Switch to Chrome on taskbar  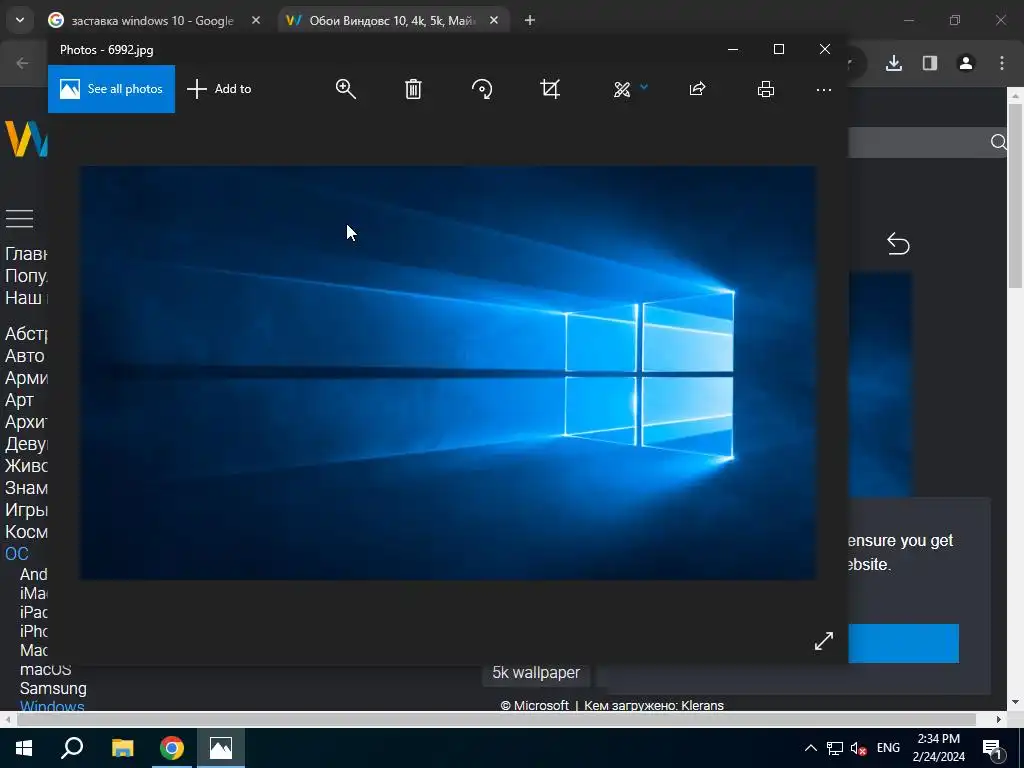click(x=172, y=748)
